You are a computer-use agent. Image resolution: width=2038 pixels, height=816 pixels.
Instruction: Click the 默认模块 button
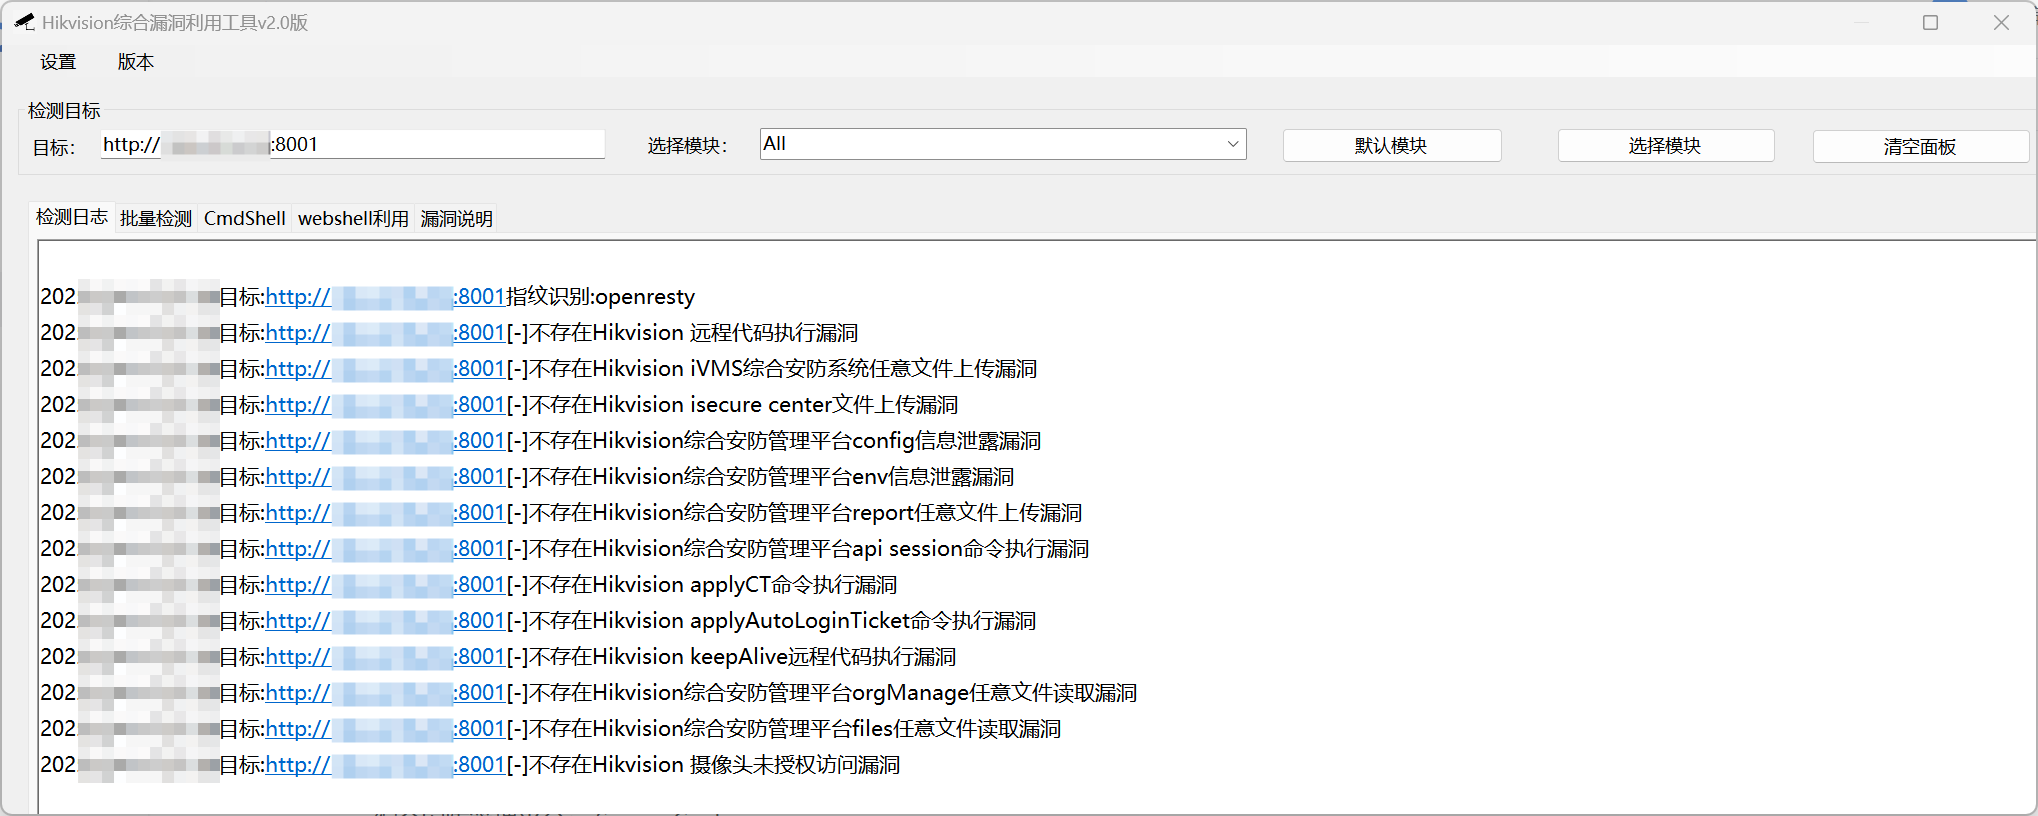(x=1391, y=146)
